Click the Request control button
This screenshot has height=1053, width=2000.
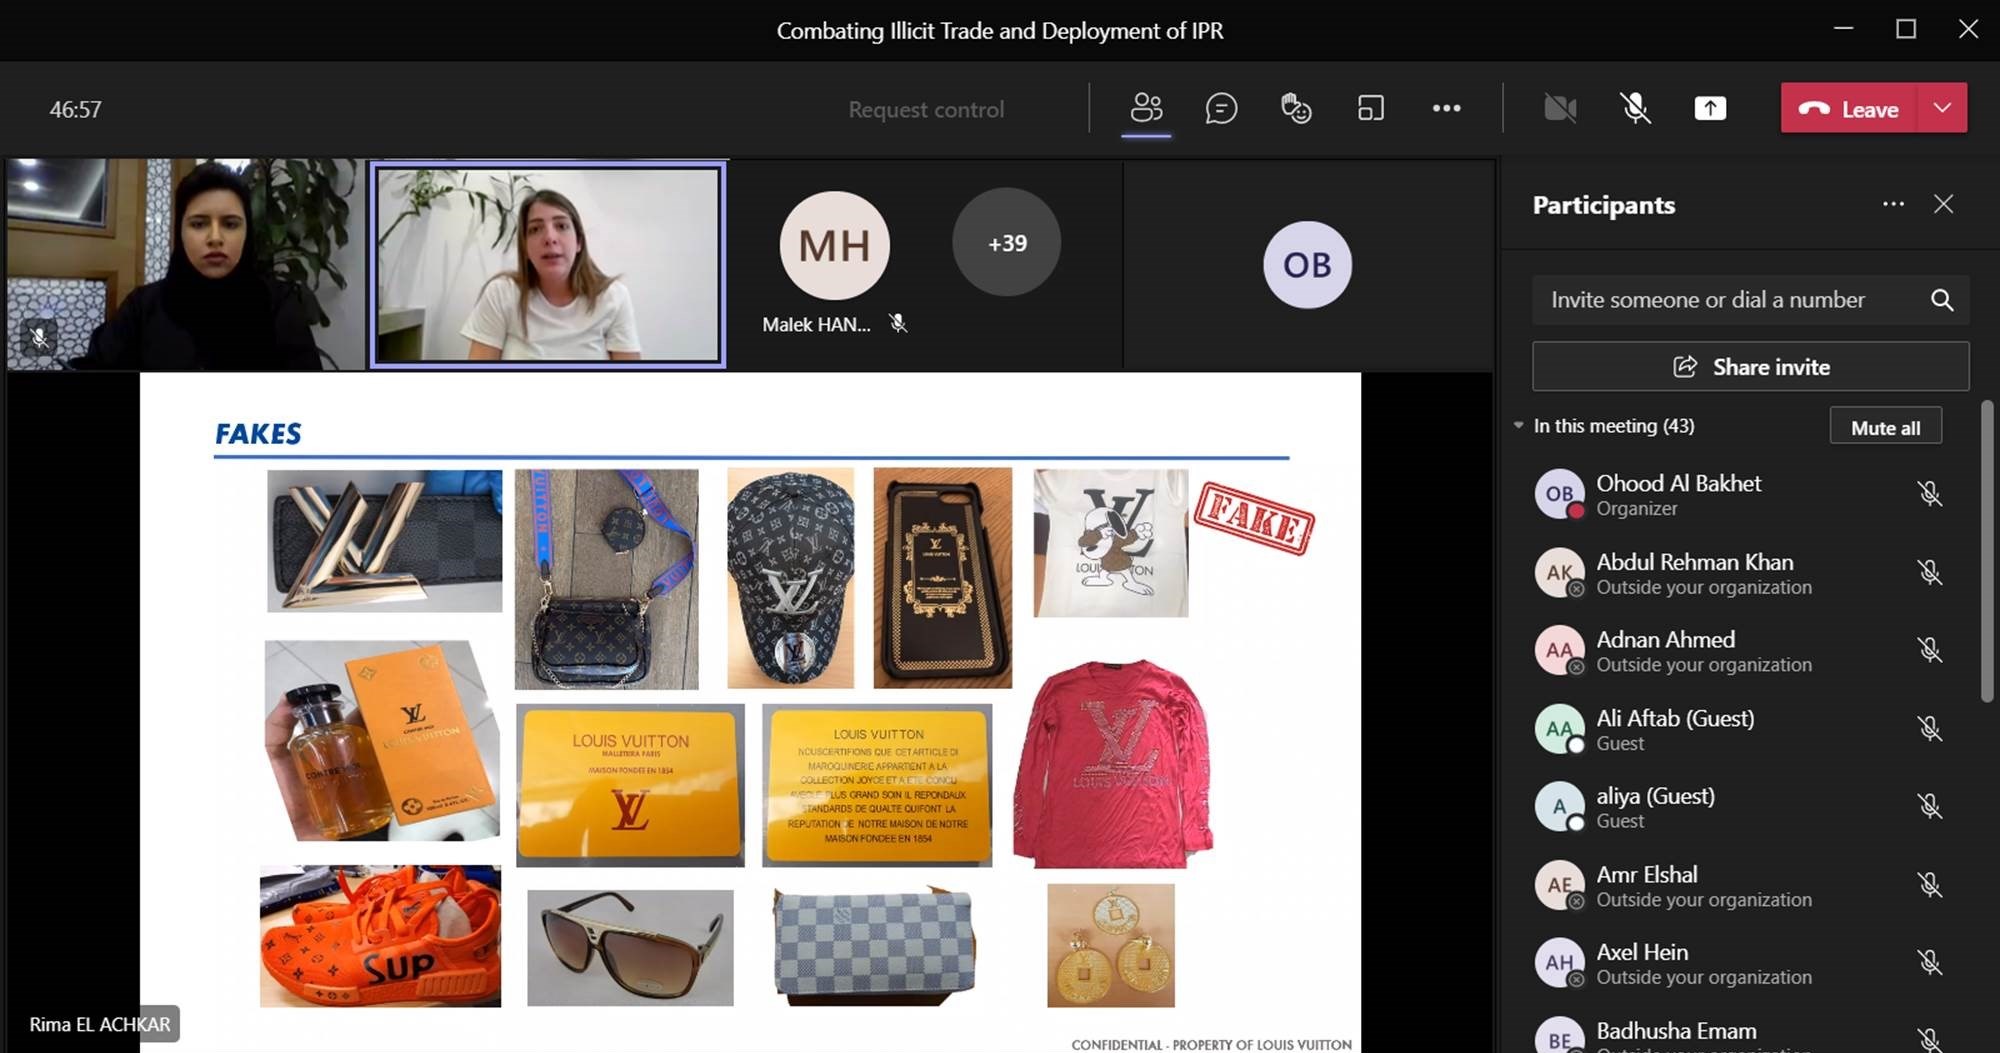point(926,109)
